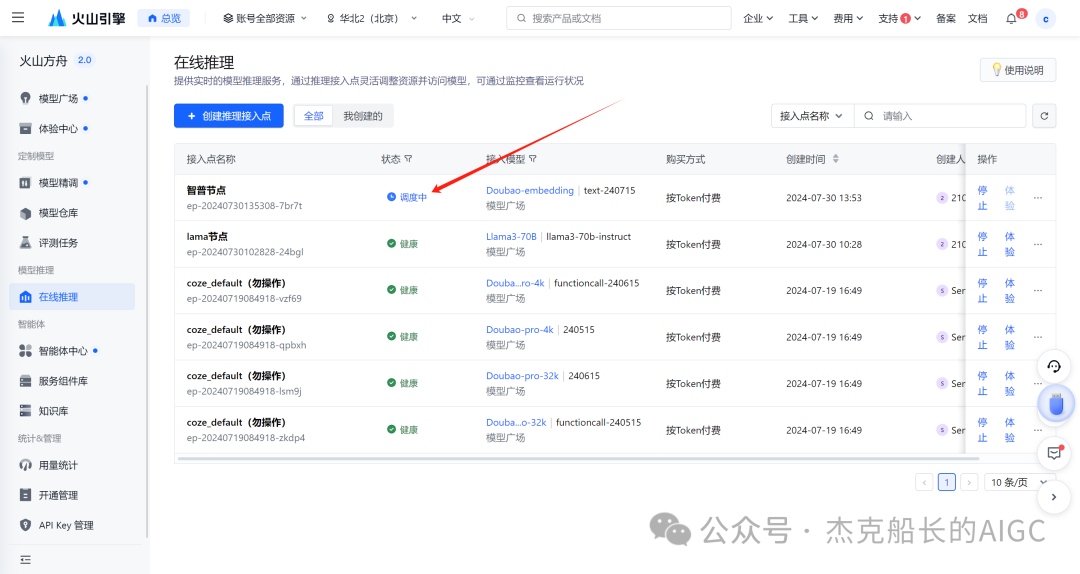Click 停止 for 智普节点 row
The height and width of the screenshot is (574, 1080).
[x=982, y=198]
